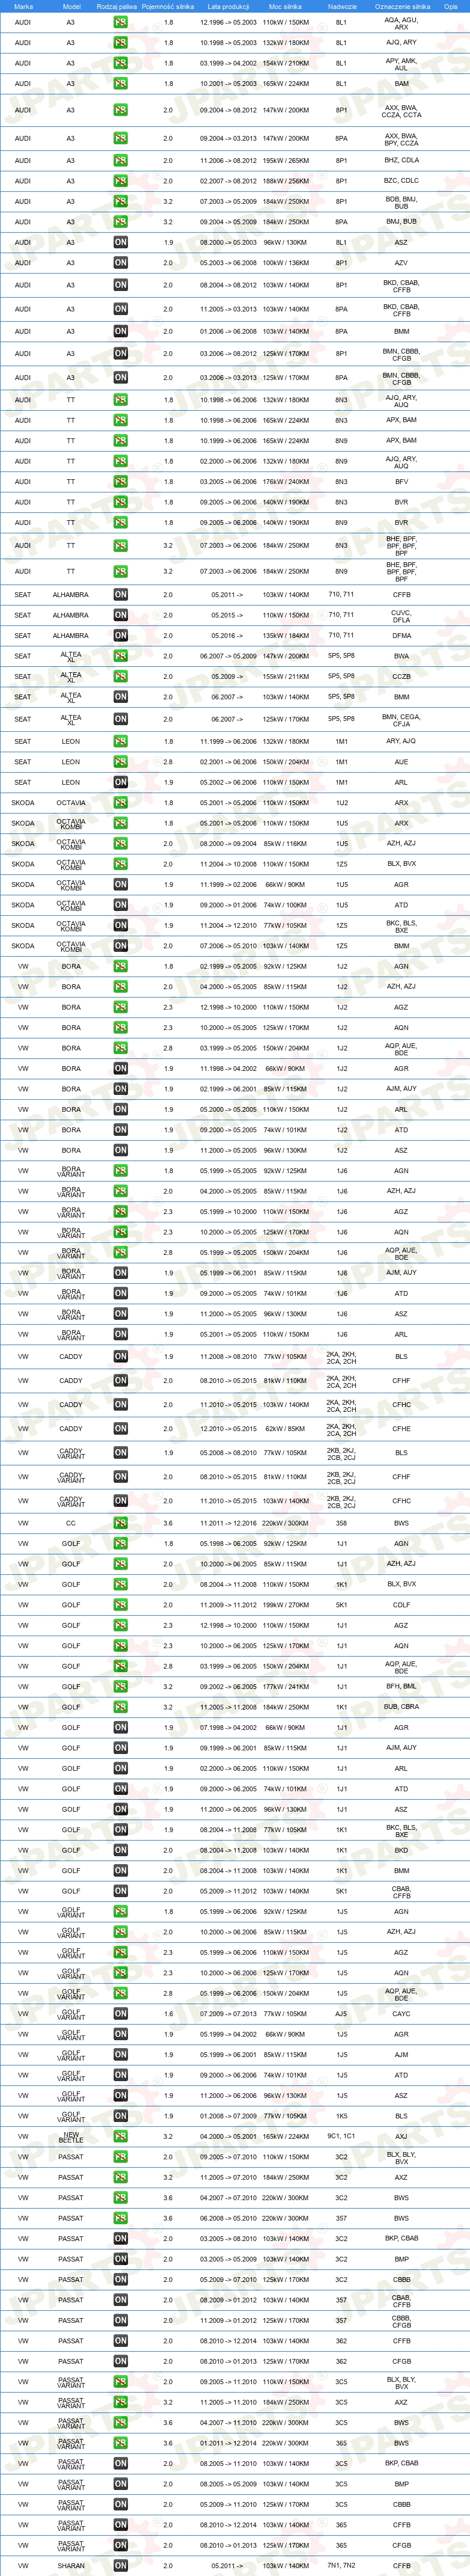Select the power cell 155kW / 211KM
The image size is (470, 2576).
click(x=285, y=677)
